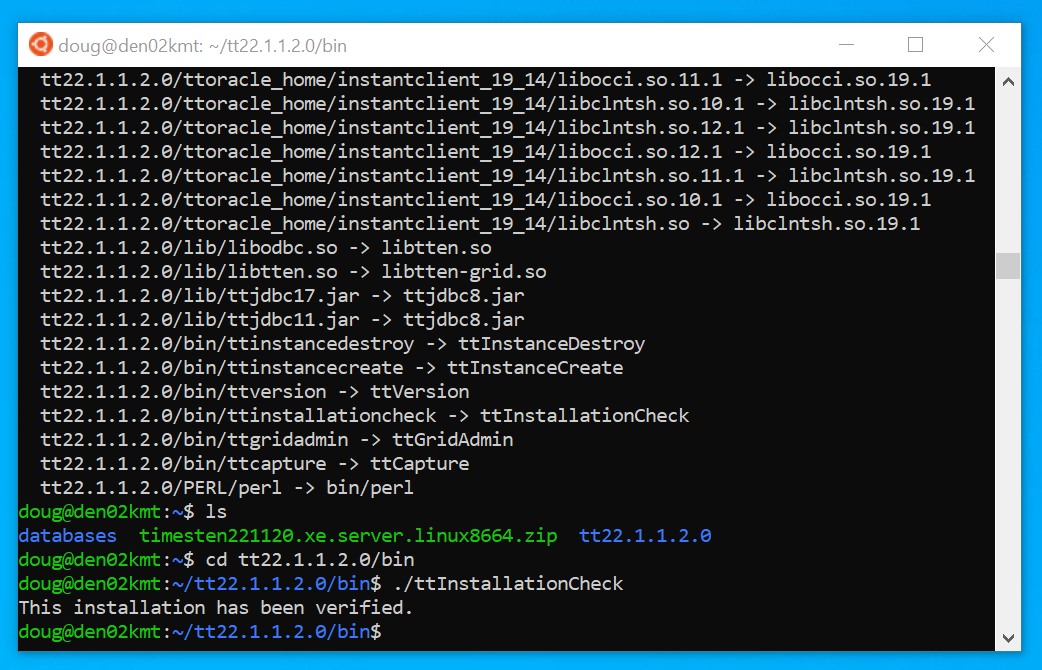Click the final shell prompt line
The width and height of the screenshot is (1042, 670).
coord(200,631)
